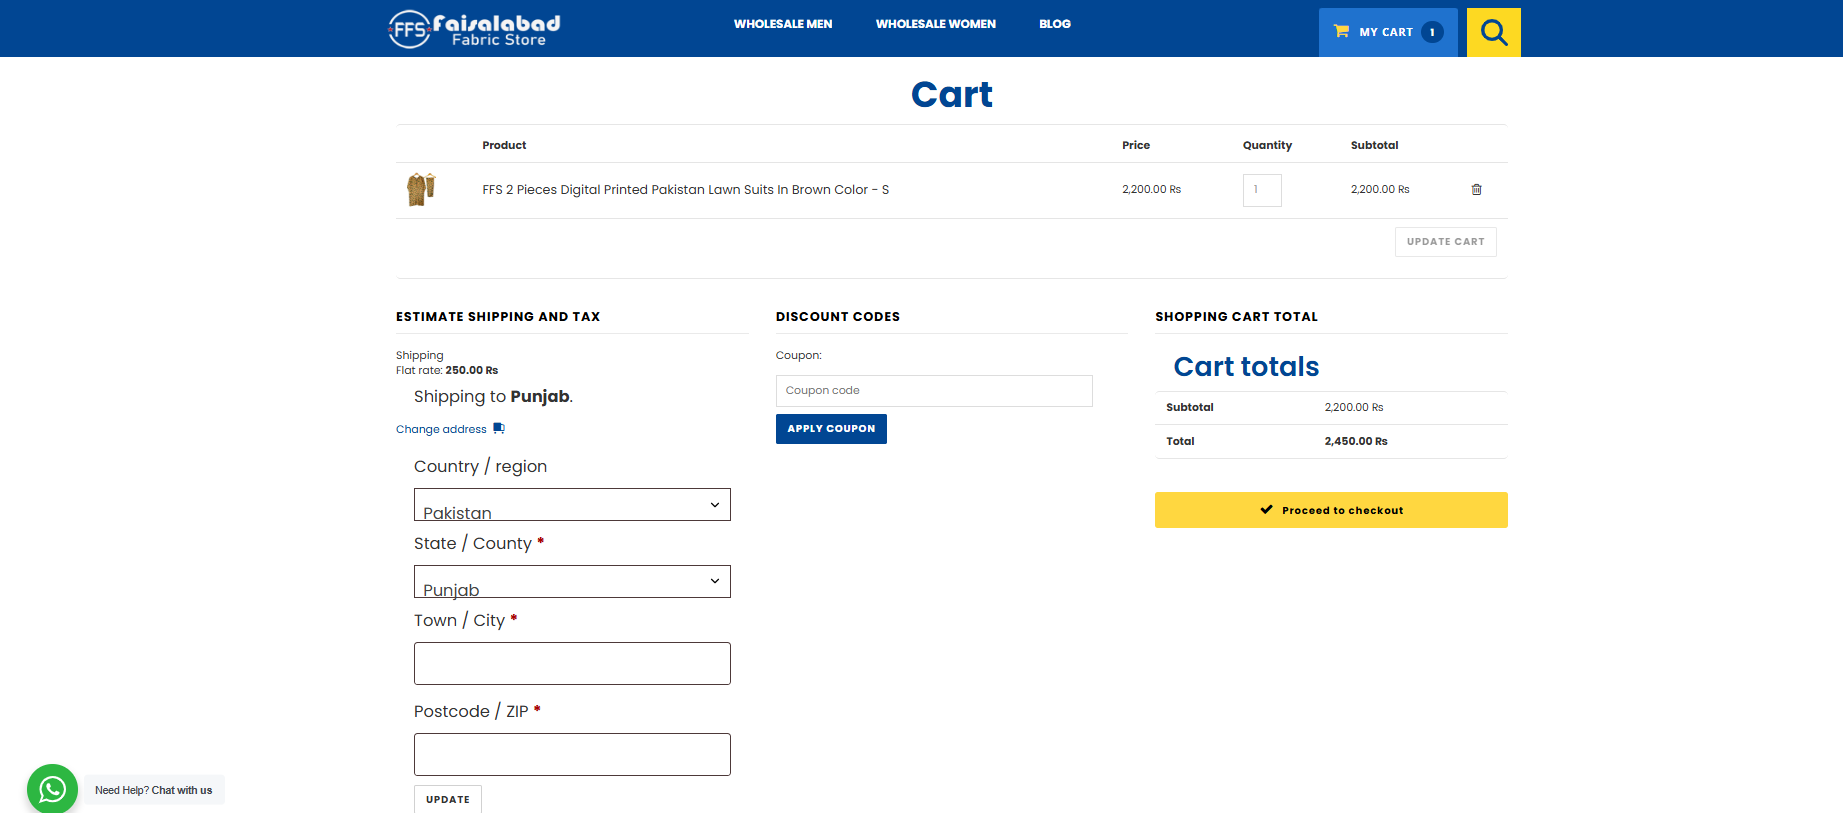Click the Update Cart button

(1445, 242)
